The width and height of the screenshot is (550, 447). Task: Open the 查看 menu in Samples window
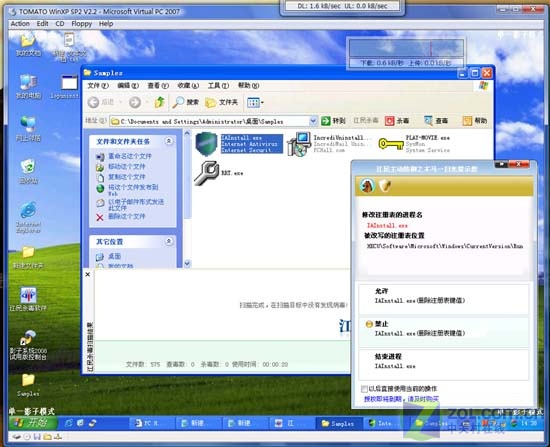(158, 86)
